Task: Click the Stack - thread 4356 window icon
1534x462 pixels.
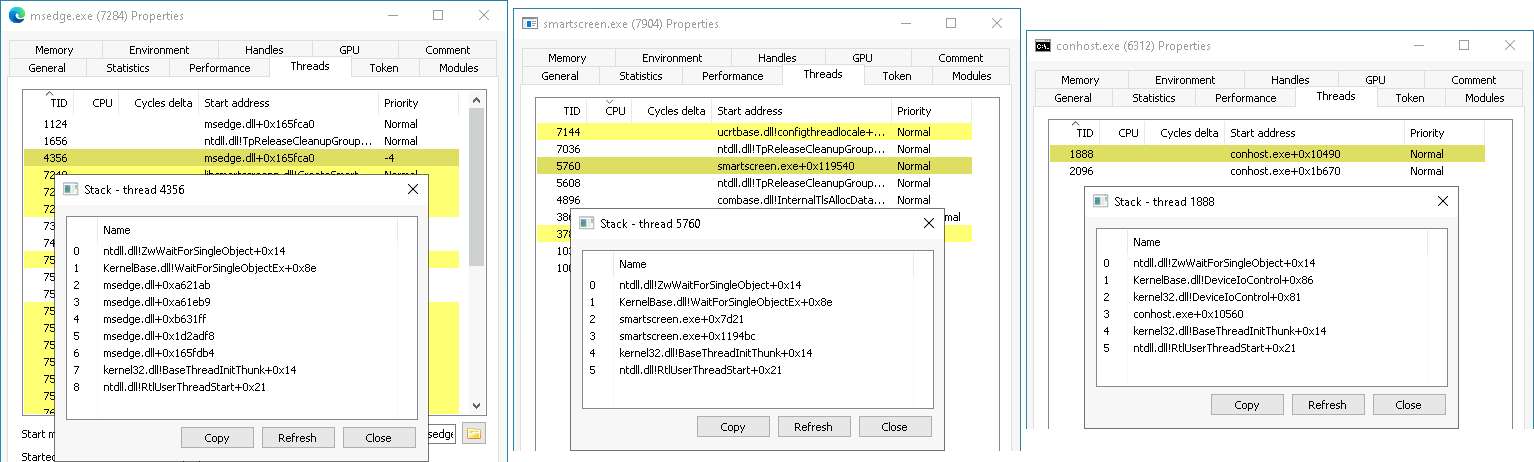Action: 71,189
